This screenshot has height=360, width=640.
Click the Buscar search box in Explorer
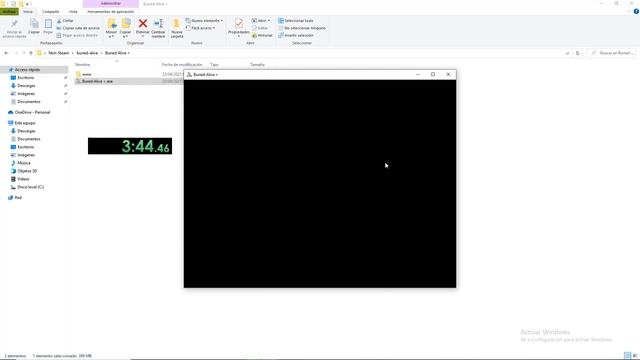click(611, 53)
